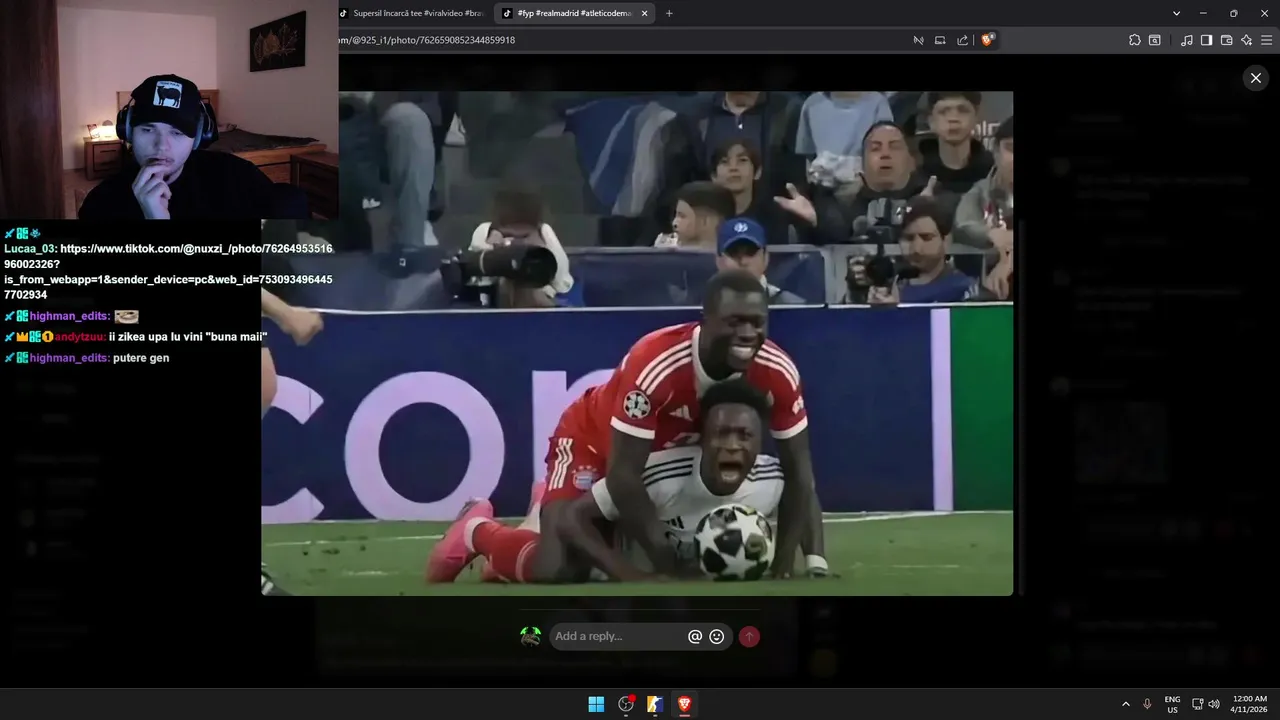Open the Brave Wallet icon
This screenshot has width=1280, height=720.
point(1226,40)
